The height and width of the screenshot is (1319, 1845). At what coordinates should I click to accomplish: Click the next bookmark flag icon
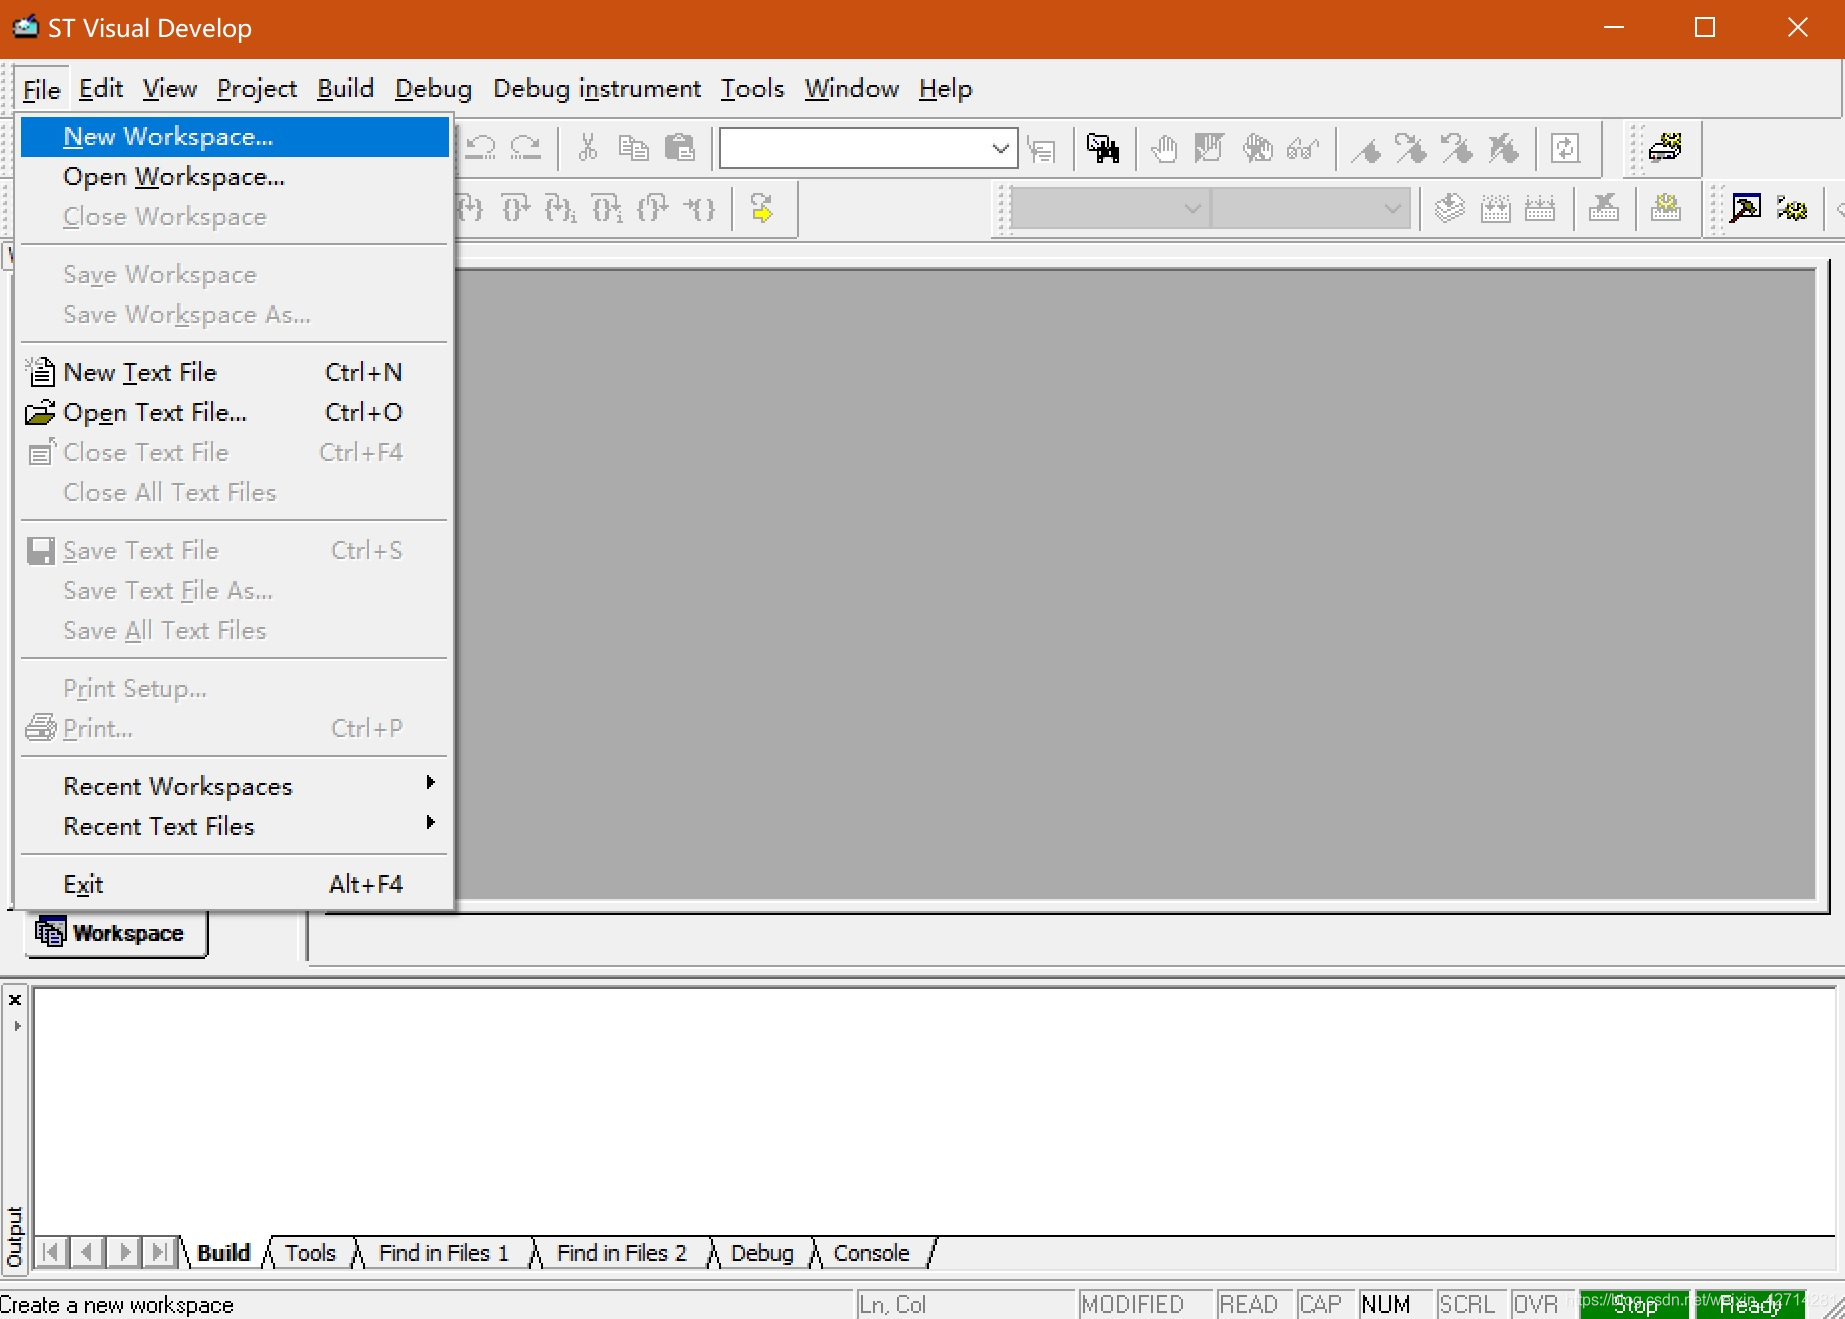point(1411,149)
